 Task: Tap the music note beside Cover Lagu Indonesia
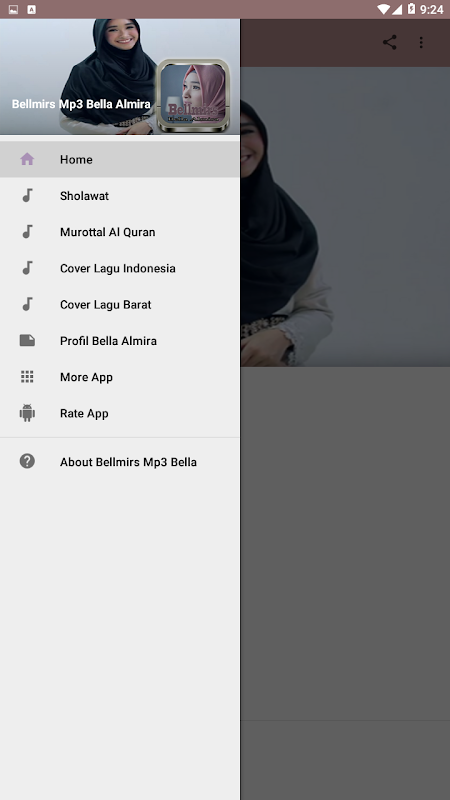pos(27,268)
